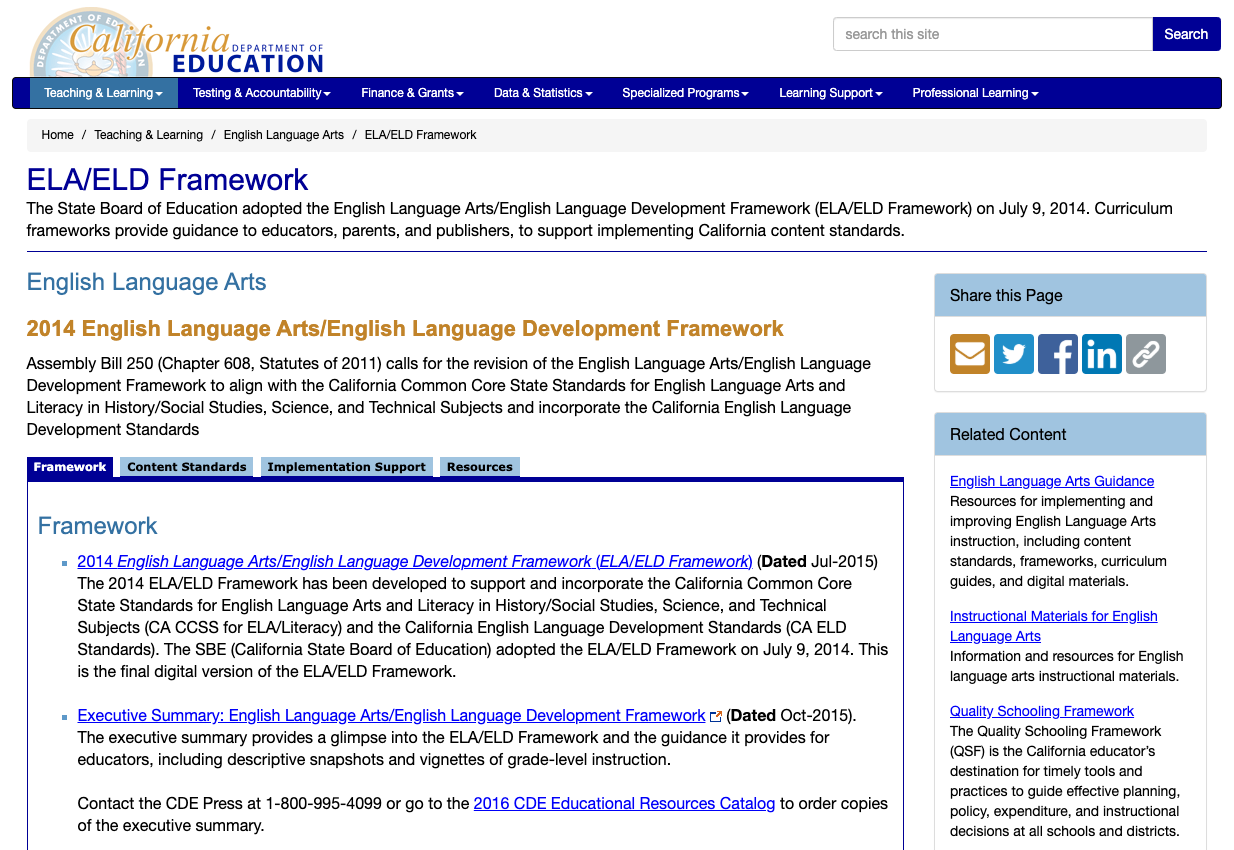Expand the Finance & Grants navigation menu

point(412,92)
